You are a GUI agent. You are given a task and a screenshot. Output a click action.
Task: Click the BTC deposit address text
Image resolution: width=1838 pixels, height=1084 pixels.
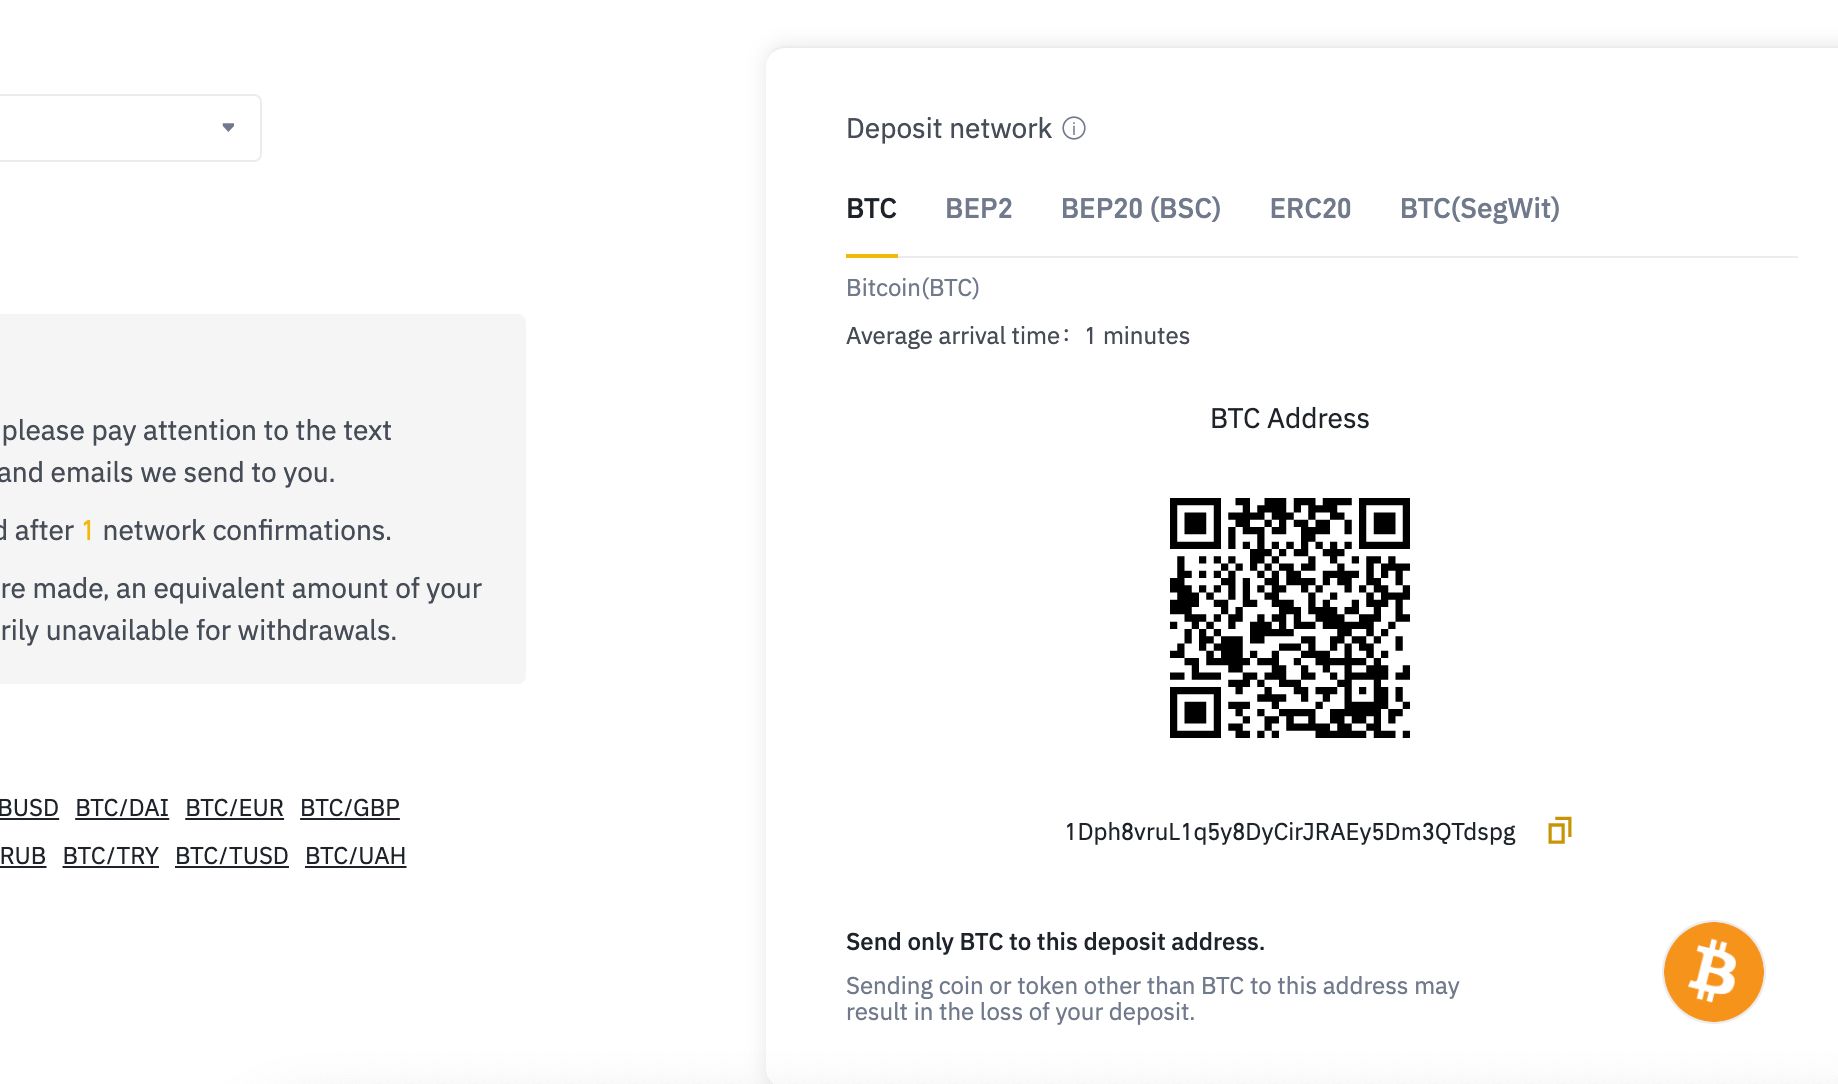point(1290,832)
